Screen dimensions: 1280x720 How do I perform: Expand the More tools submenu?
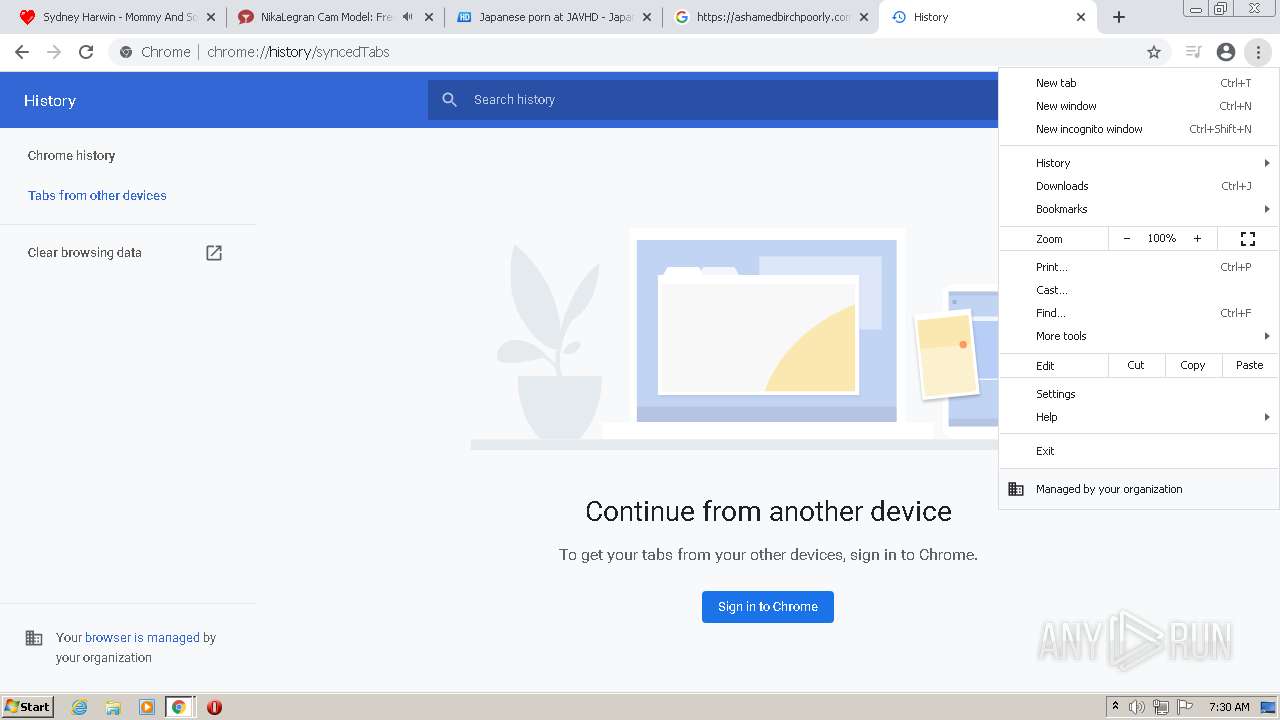pos(1138,336)
